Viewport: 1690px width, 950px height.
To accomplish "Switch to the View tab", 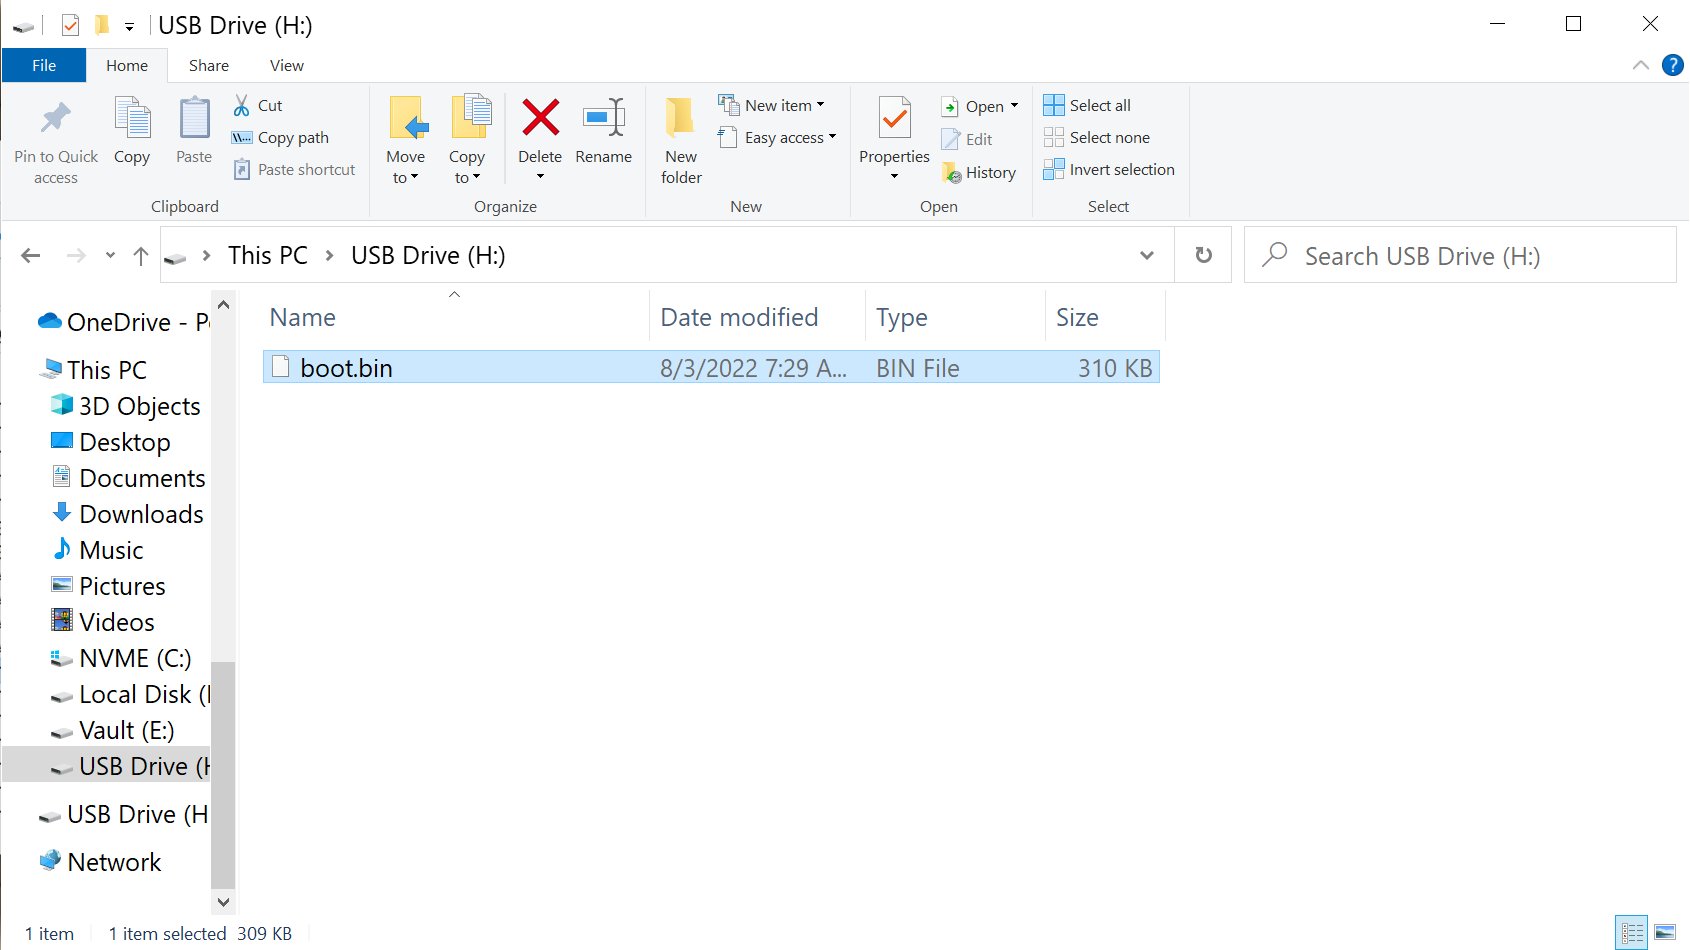I will point(287,65).
